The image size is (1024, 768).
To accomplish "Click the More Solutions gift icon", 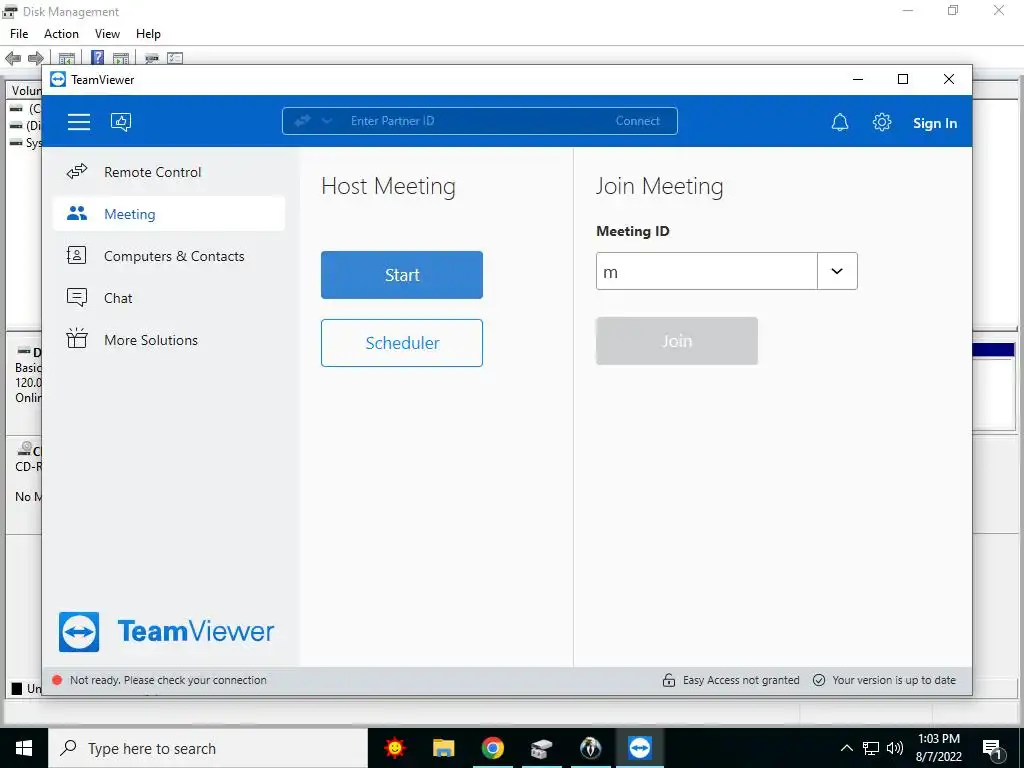I will (76, 338).
